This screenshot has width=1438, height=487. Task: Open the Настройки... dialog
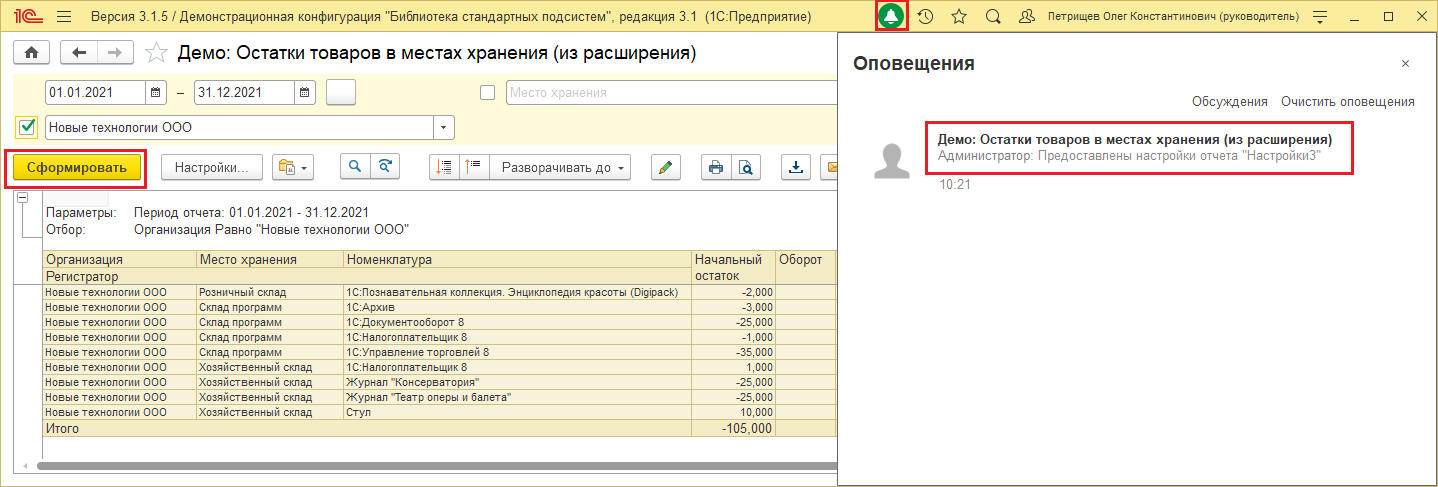click(212, 168)
